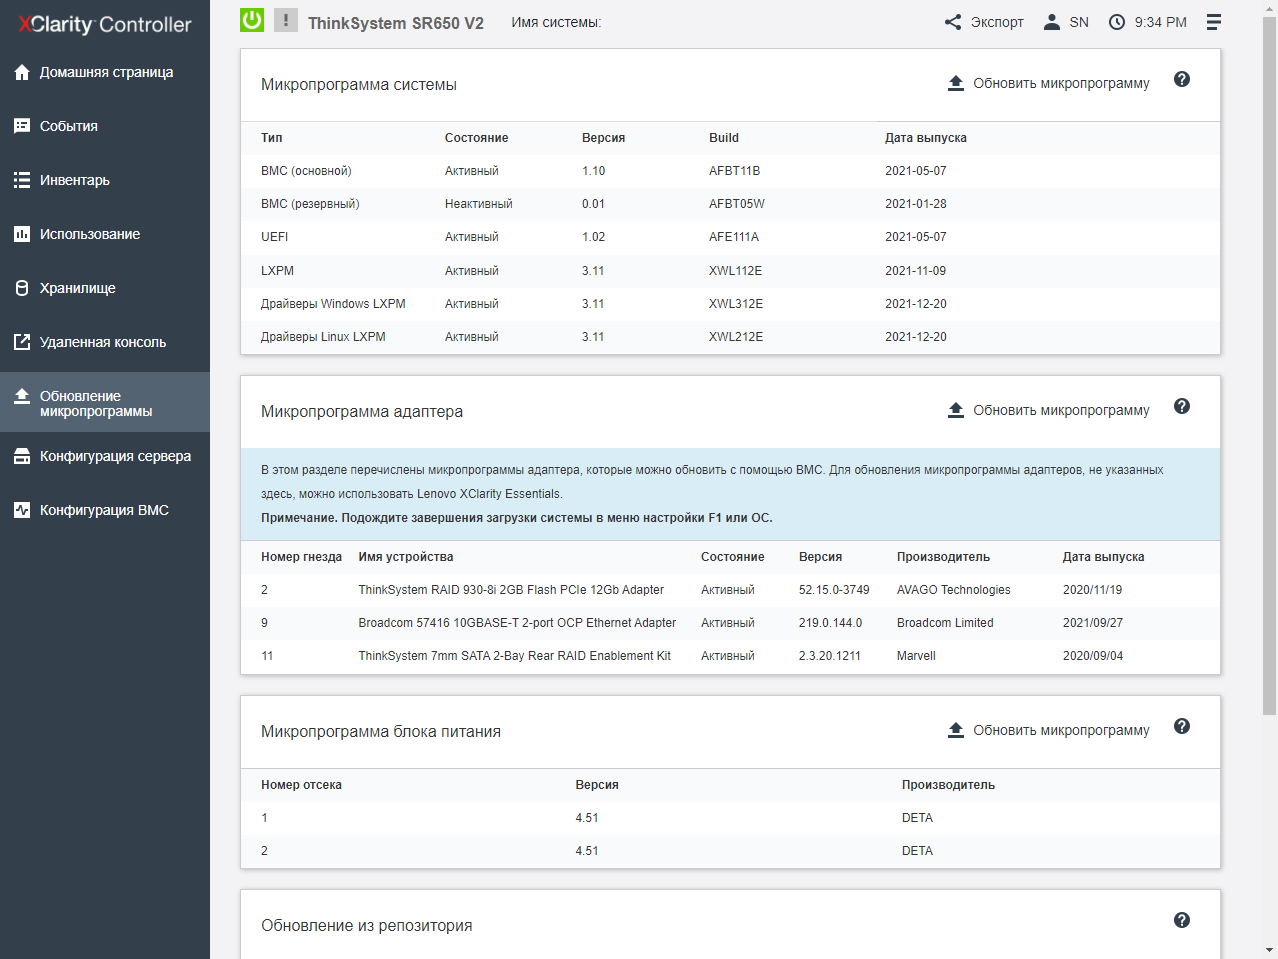The height and width of the screenshot is (959, 1278).
Task: Click the 219.0.144.0 version cell
Action: (830, 623)
